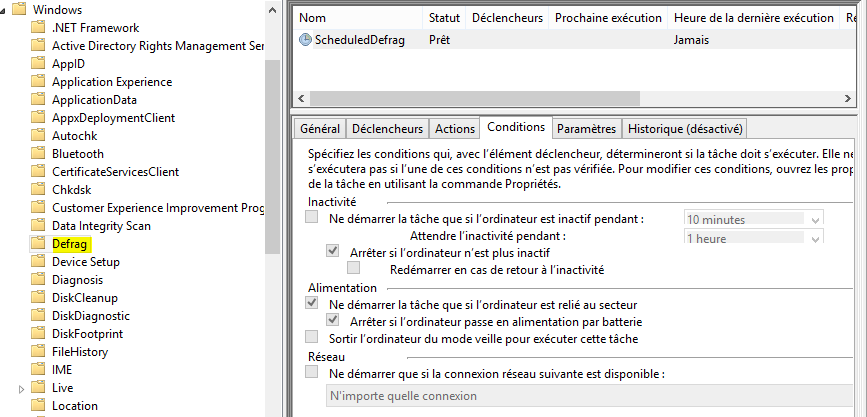Sort by the Statut column header
This screenshot has width=867, height=417.
tap(445, 18)
